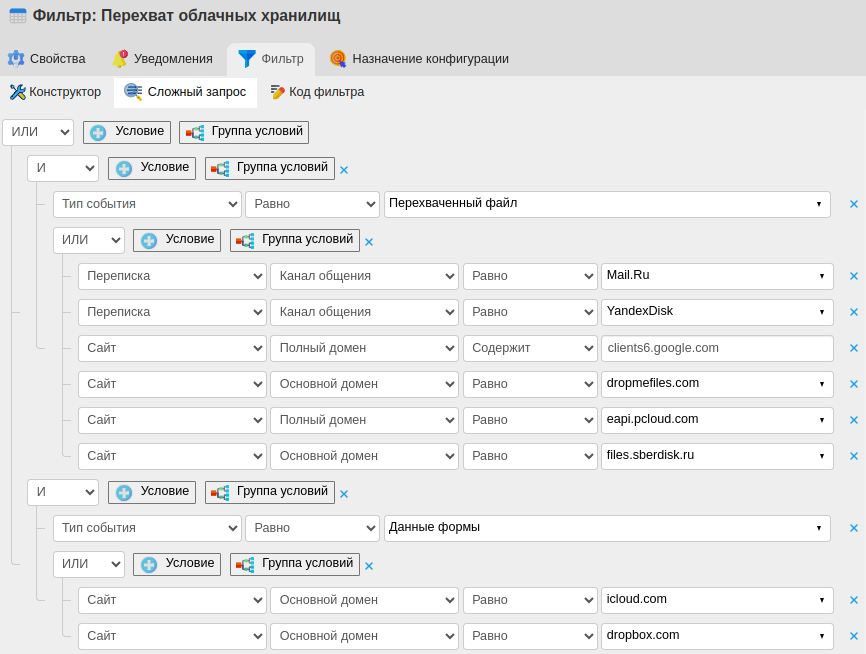This screenshot has width=866, height=654.
Task: Switch to the Уведомления tab
Action: 161,59
